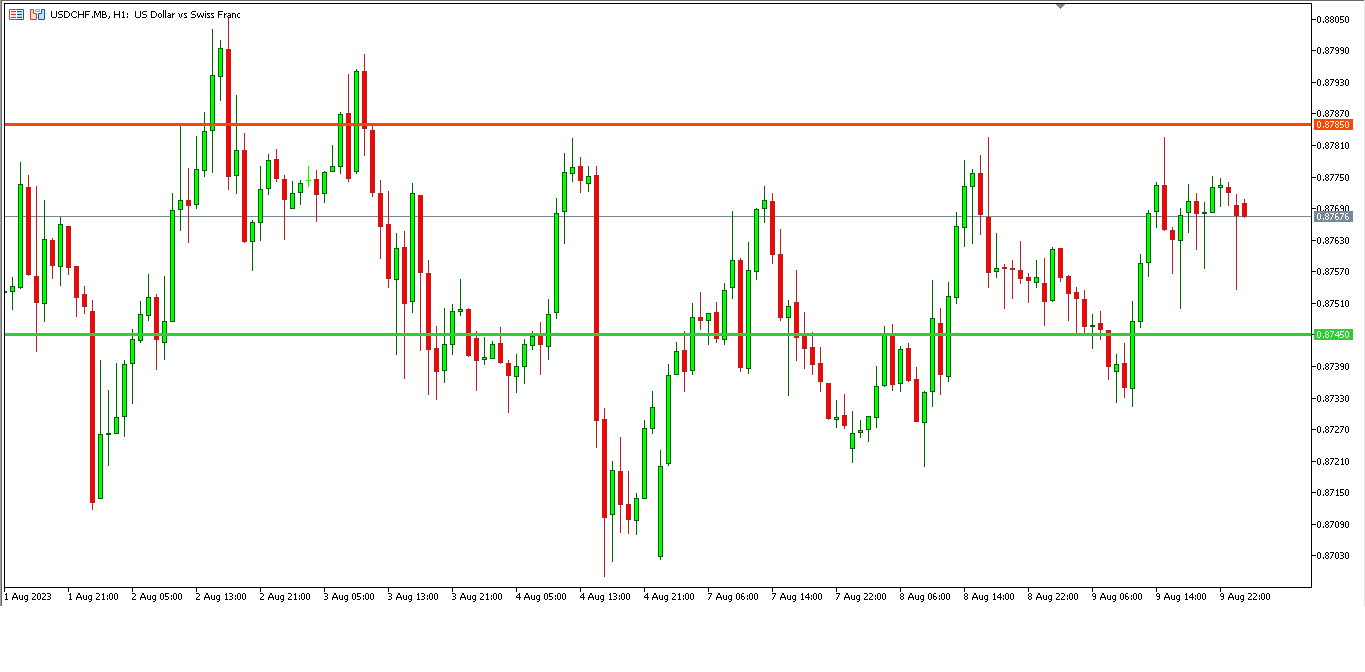Click the 1 Aug 2023 time label
The width and height of the screenshot is (1365, 672).
coord(27,597)
